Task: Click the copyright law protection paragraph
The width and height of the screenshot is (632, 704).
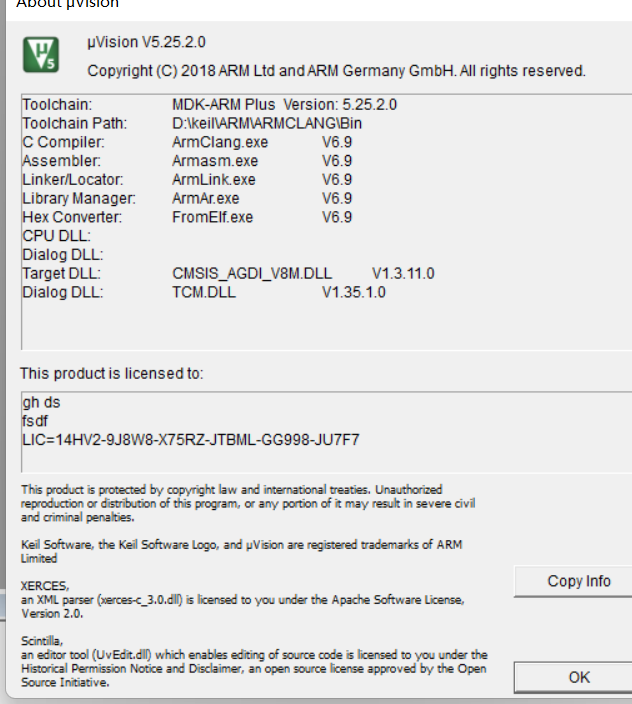Action: click(x=248, y=503)
